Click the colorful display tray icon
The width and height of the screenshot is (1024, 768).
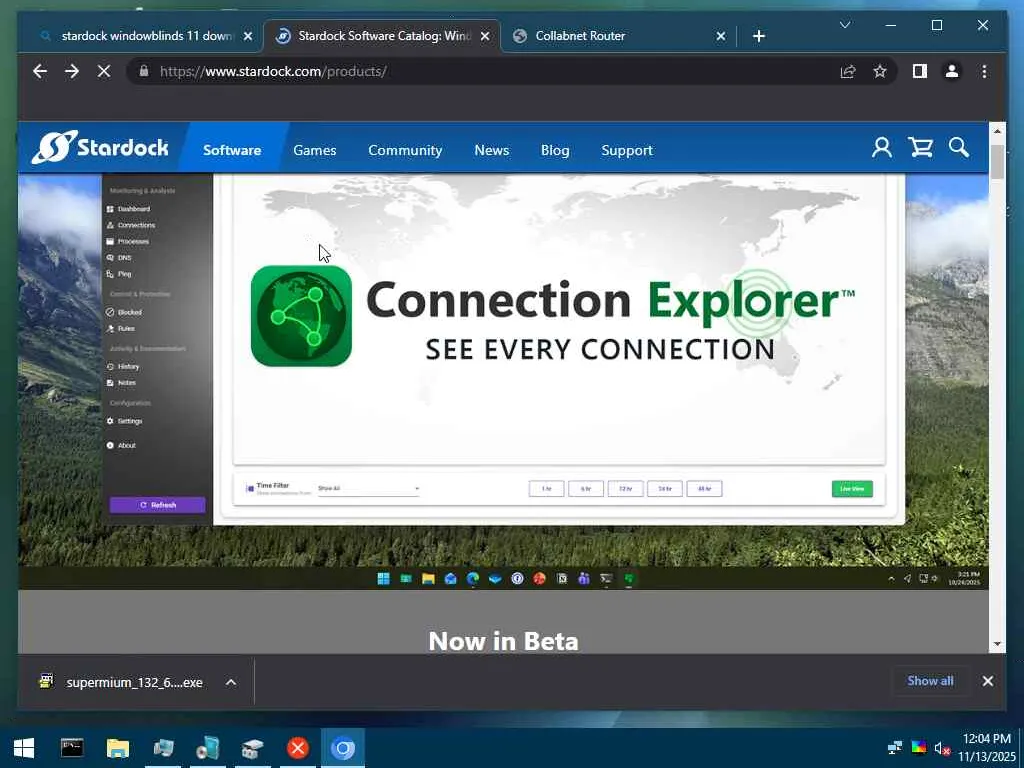918,748
